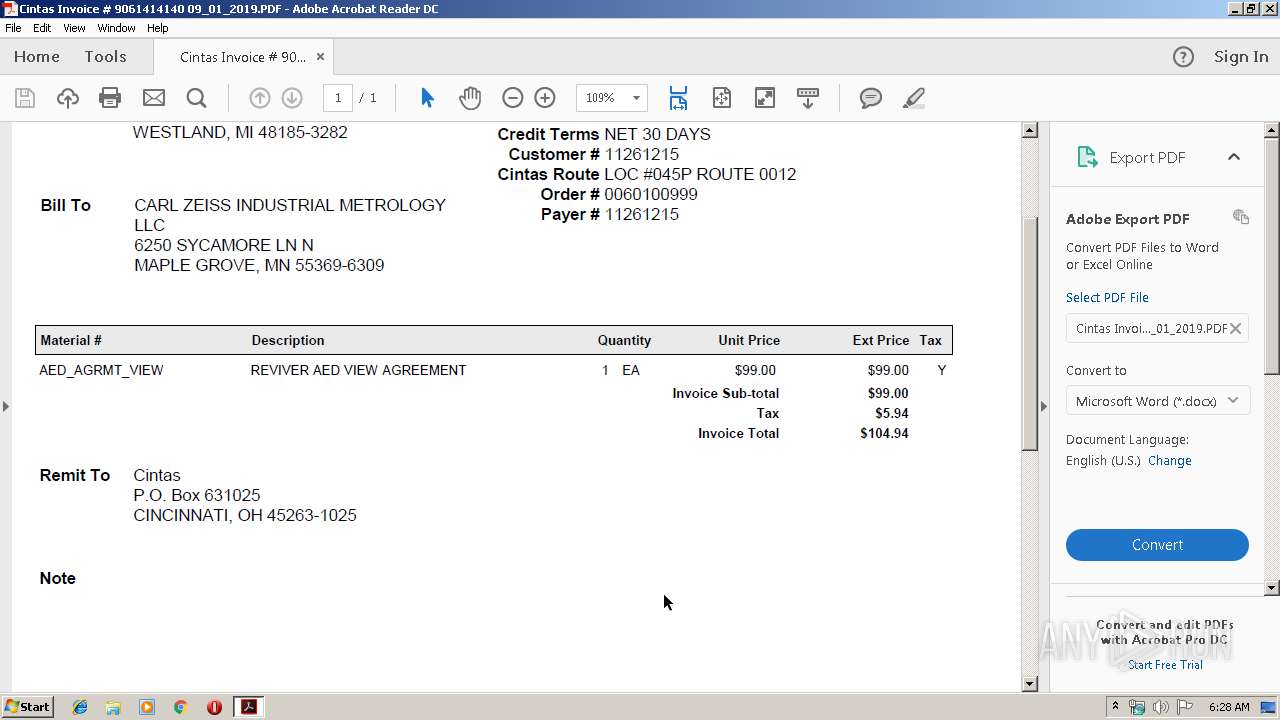Switch to the Home tab
The height and width of the screenshot is (720, 1280).
click(37, 57)
